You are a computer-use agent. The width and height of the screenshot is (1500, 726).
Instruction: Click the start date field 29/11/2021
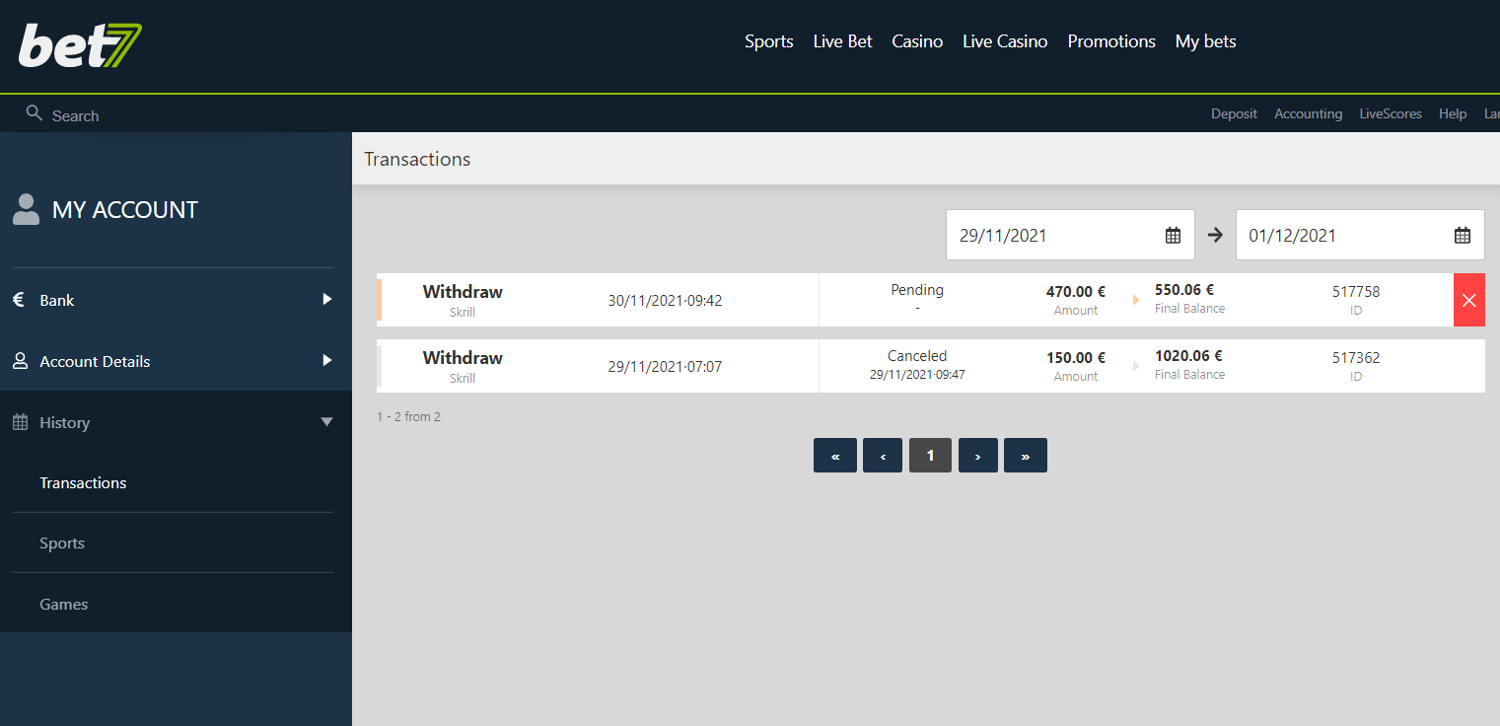(1050, 236)
